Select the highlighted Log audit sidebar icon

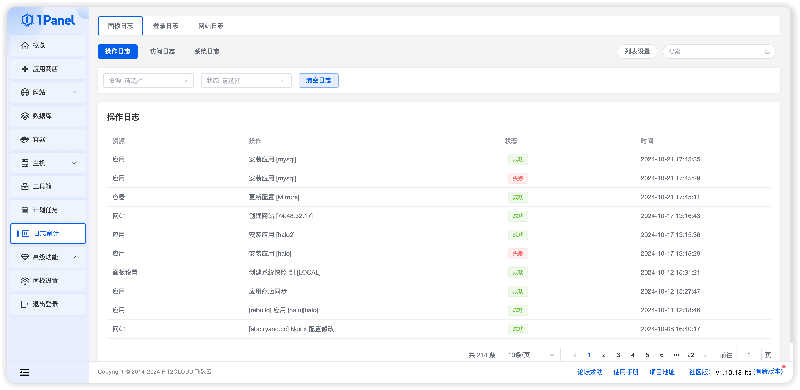[x=25, y=234]
